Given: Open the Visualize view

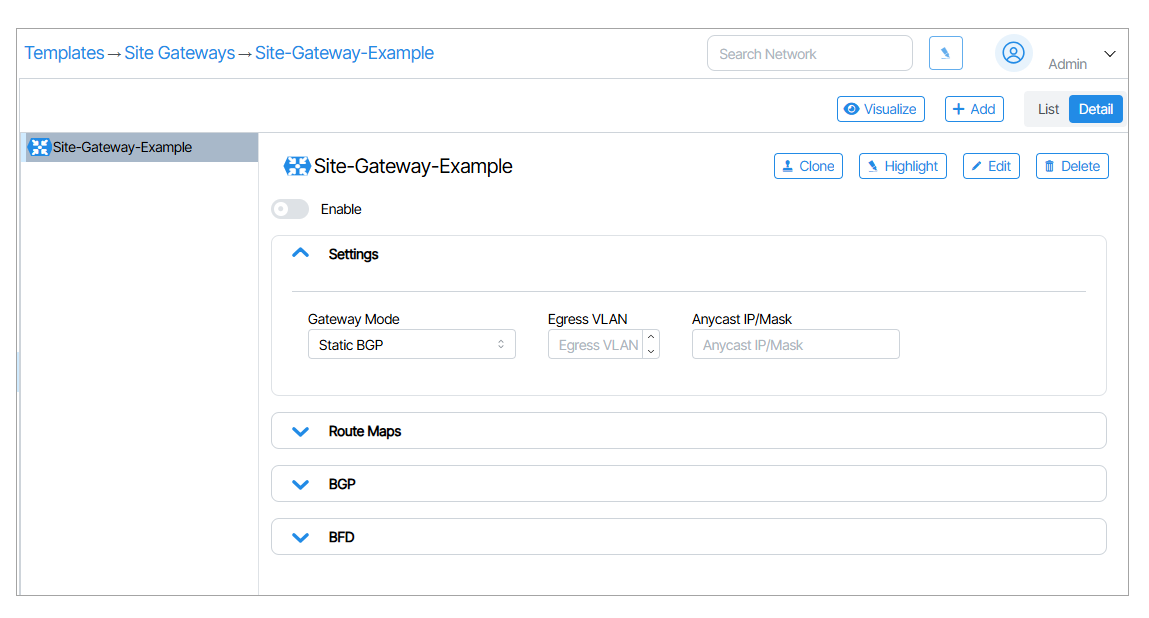Looking at the screenshot, I should click(x=880, y=109).
